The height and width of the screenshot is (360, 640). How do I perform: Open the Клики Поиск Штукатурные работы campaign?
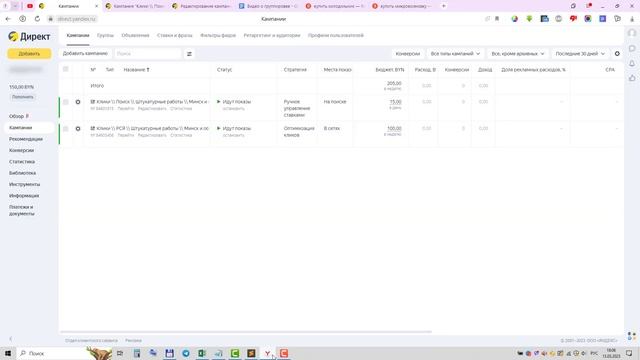tap(152, 102)
